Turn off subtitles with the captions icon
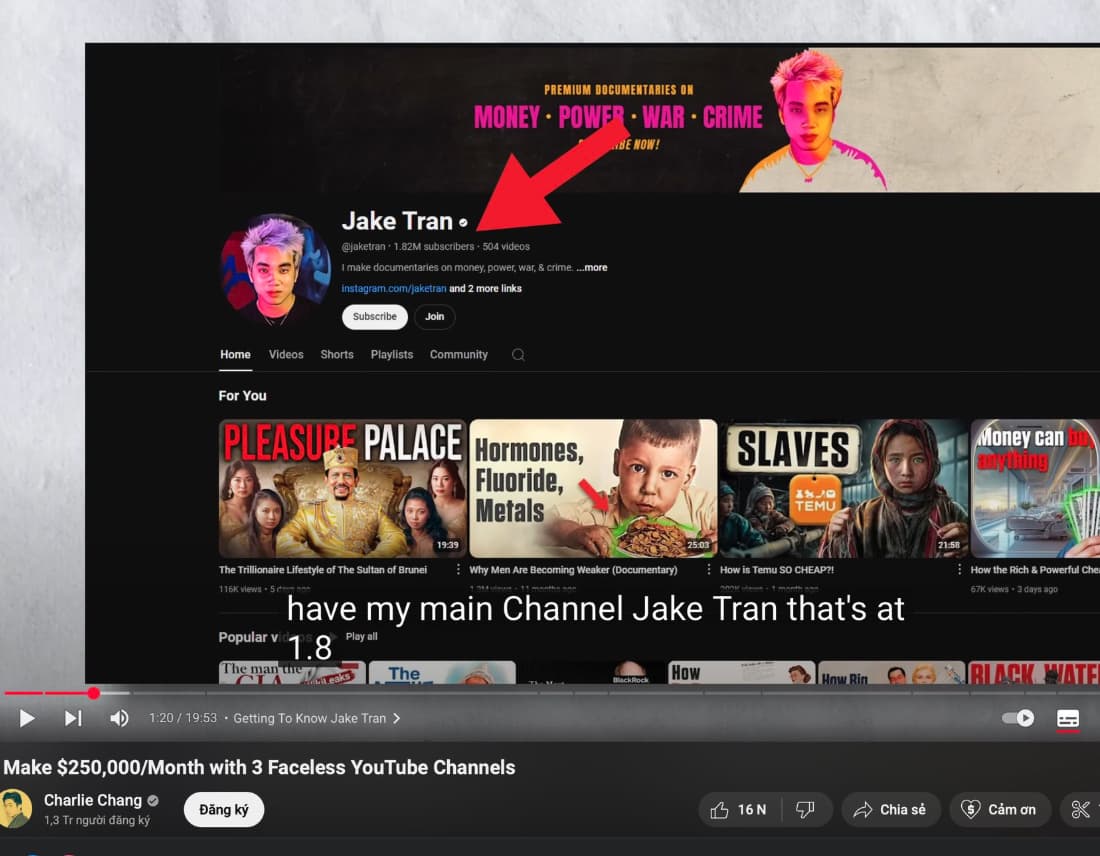This screenshot has height=856, width=1100. 1068,718
